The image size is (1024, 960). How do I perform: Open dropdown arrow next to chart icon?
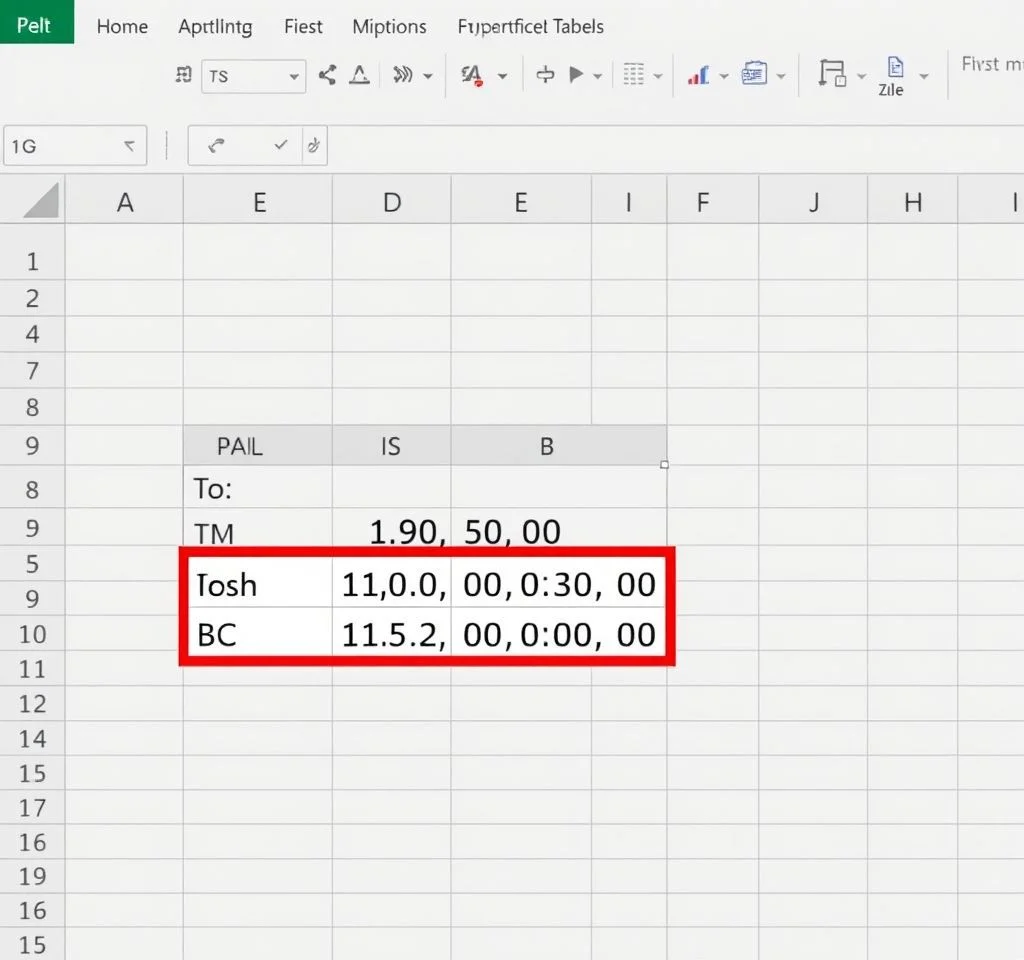click(724, 77)
